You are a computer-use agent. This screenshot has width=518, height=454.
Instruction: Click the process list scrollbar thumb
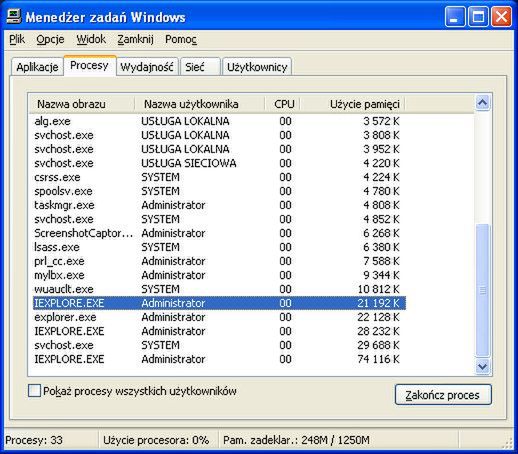coord(483,290)
